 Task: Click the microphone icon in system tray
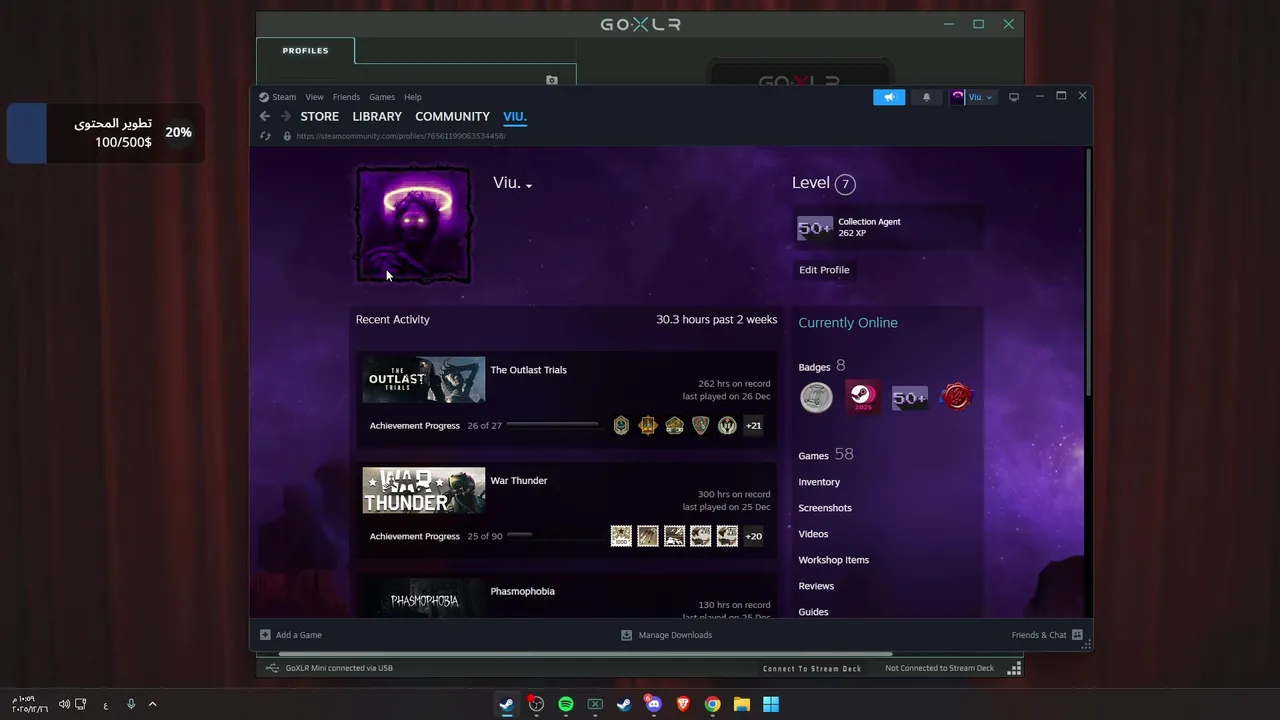[131, 704]
